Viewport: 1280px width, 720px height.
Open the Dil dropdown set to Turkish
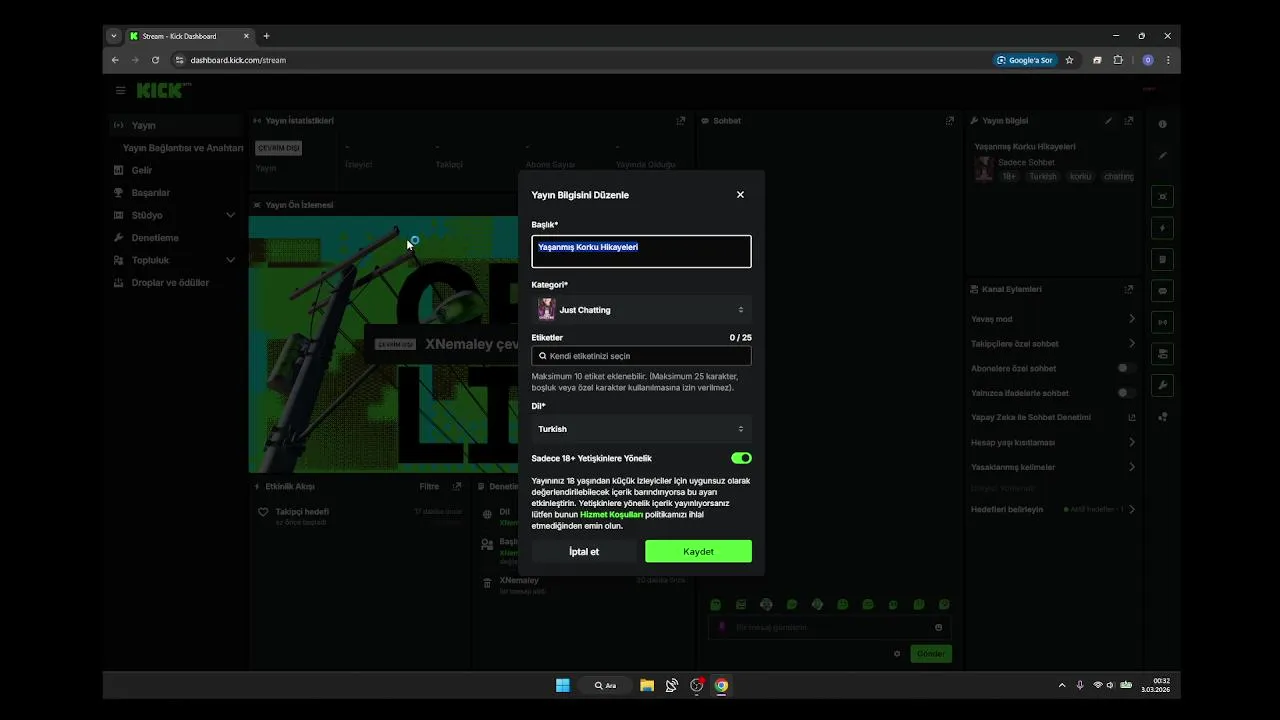pos(641,429)
